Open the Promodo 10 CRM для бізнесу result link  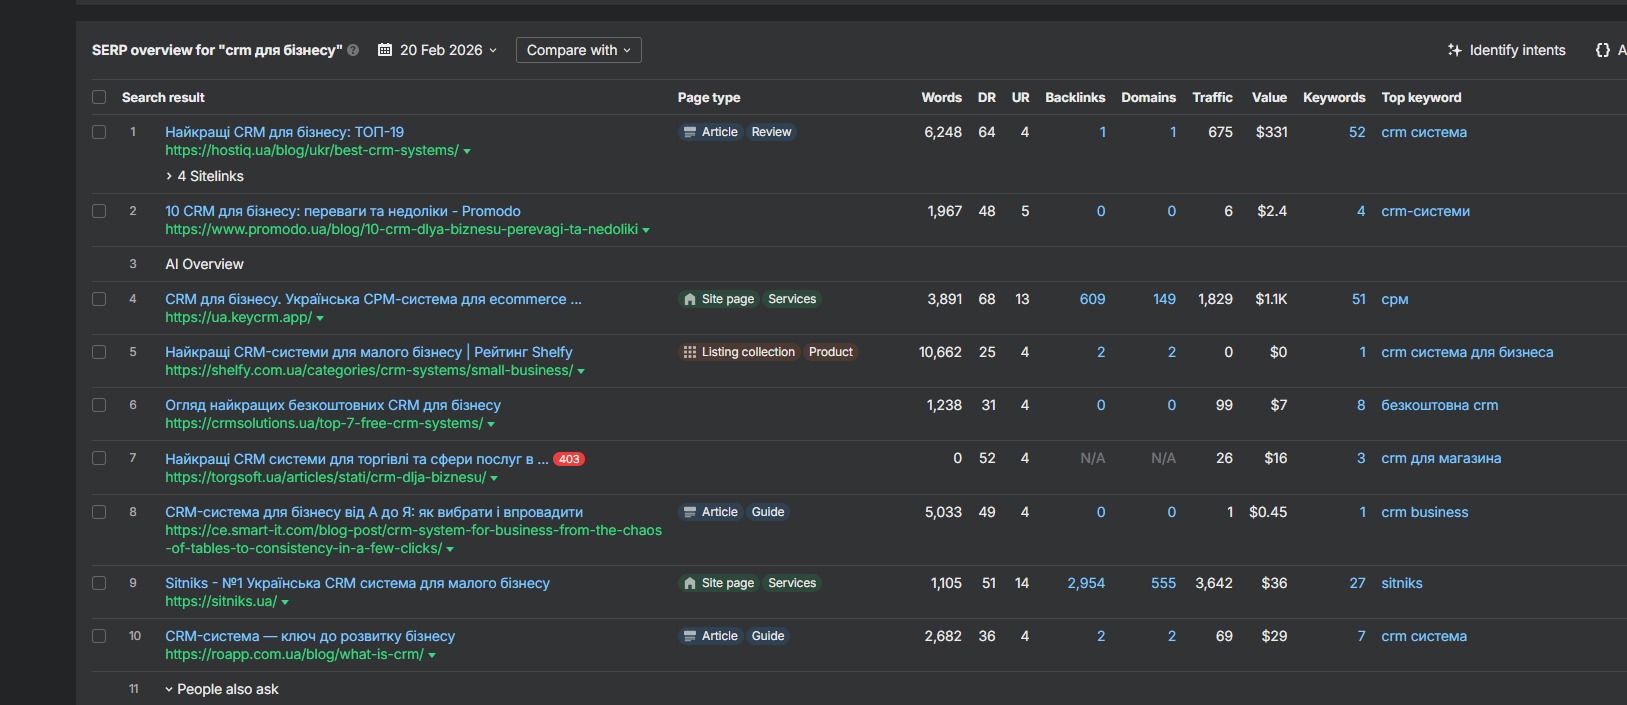[x=343, y=211]
